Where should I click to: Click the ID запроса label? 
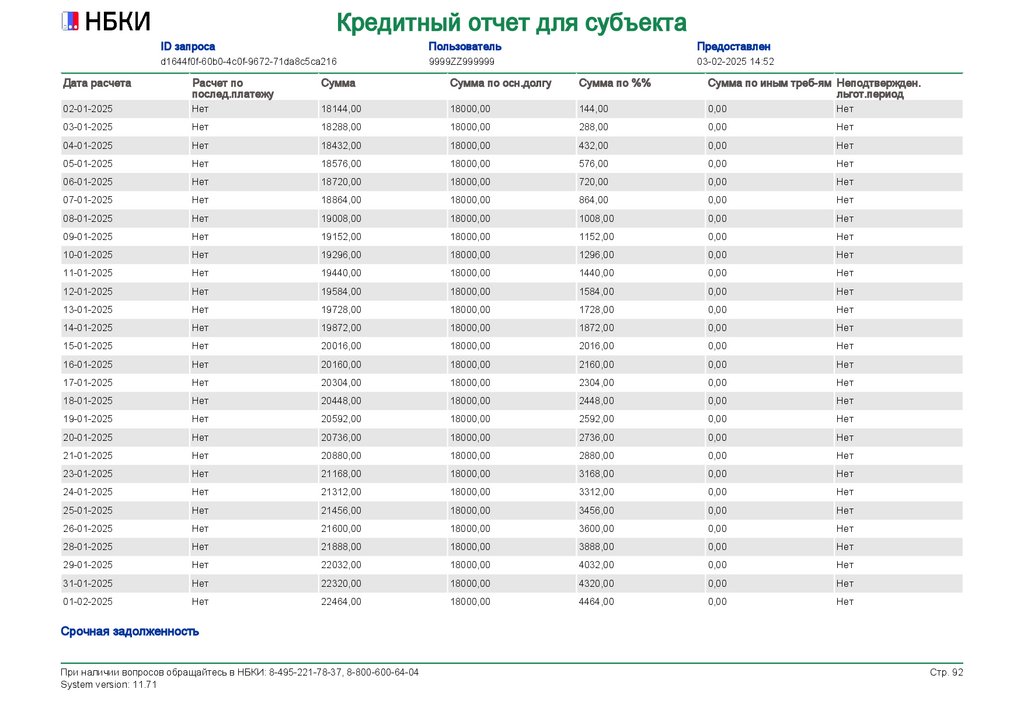tap(187, 46)
